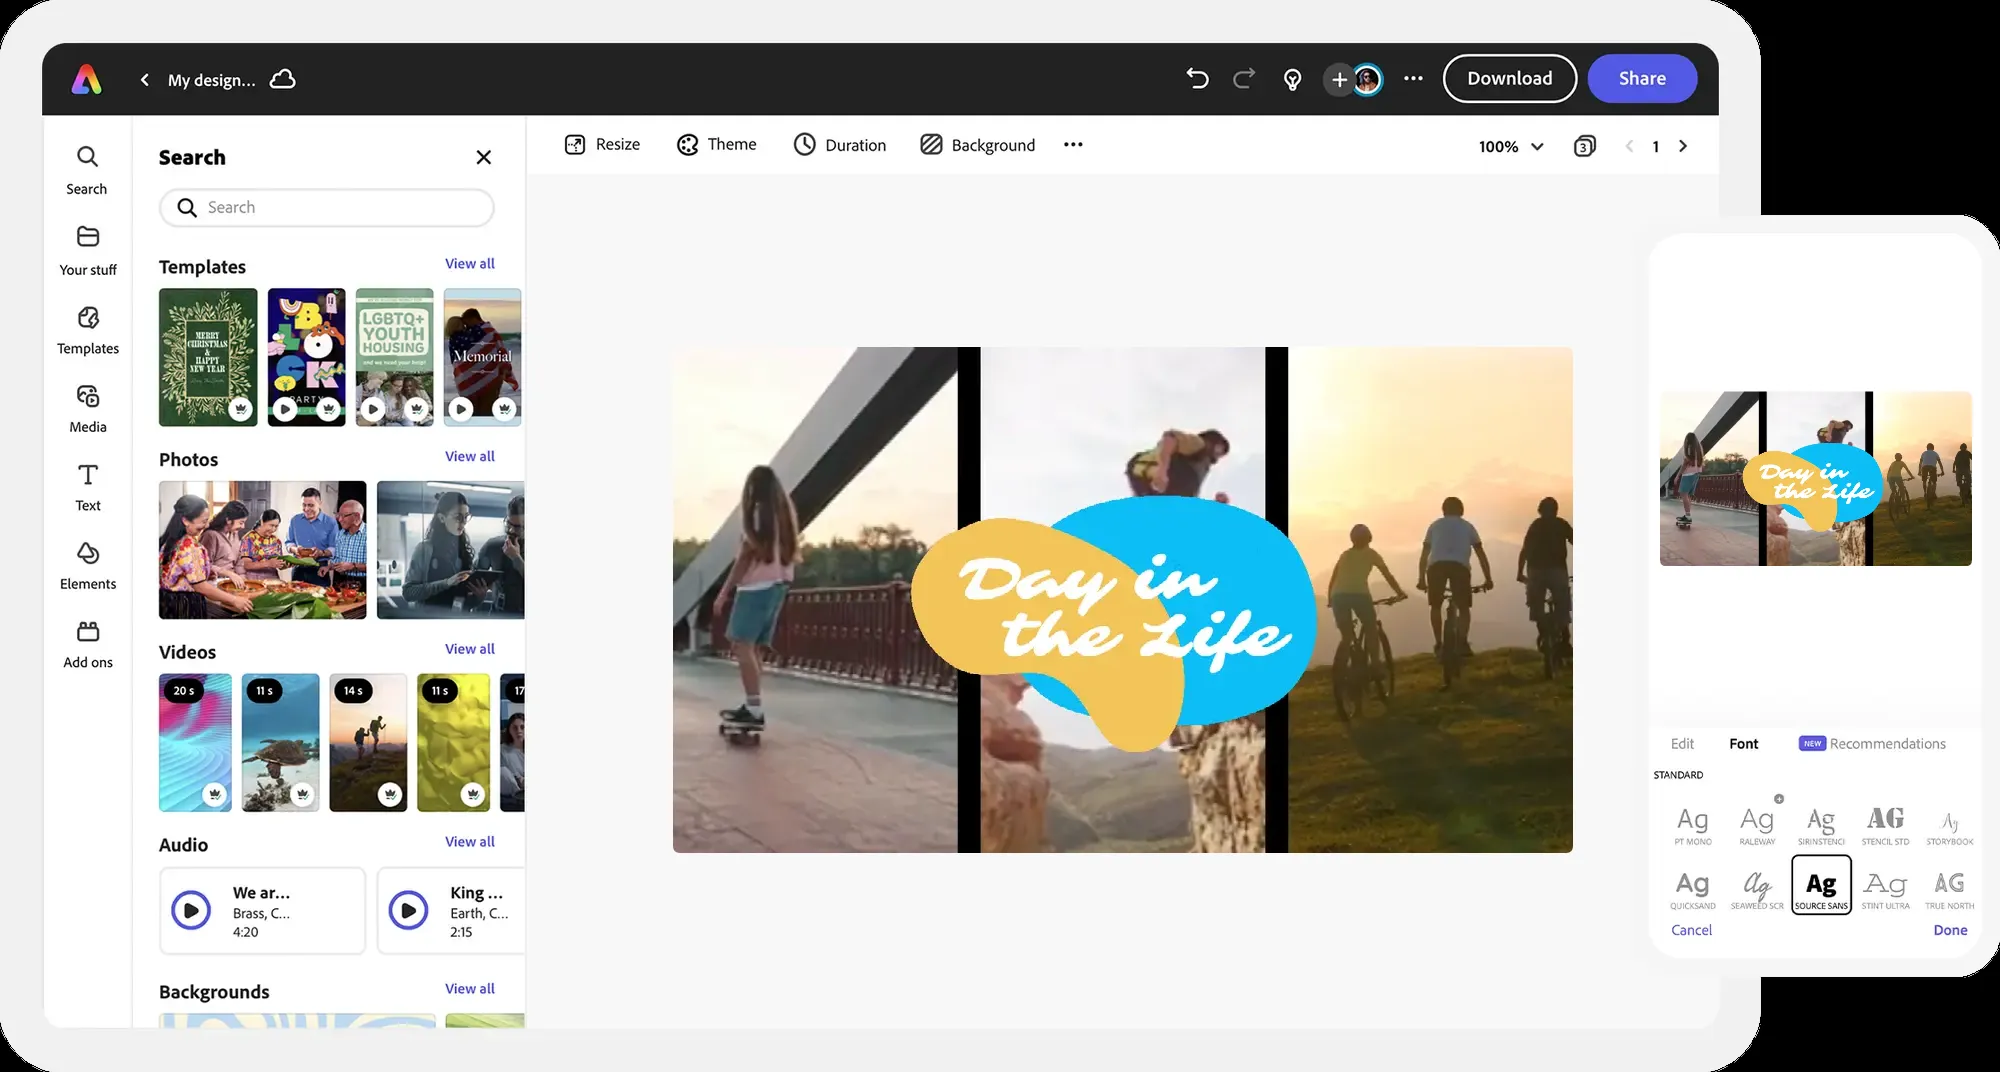Open the Elements panel in sidebar
Screen dimensions: 2000x1072
pos(88,565)
